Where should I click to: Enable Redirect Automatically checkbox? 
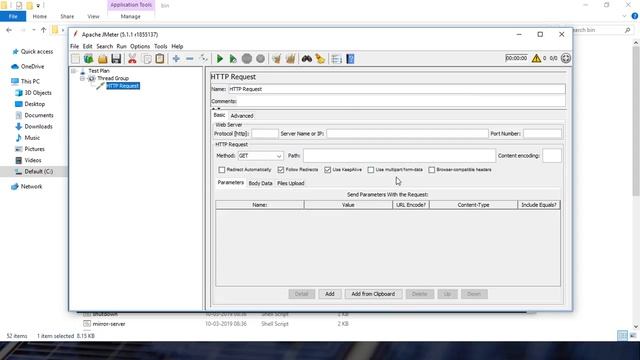coord(222,169)
